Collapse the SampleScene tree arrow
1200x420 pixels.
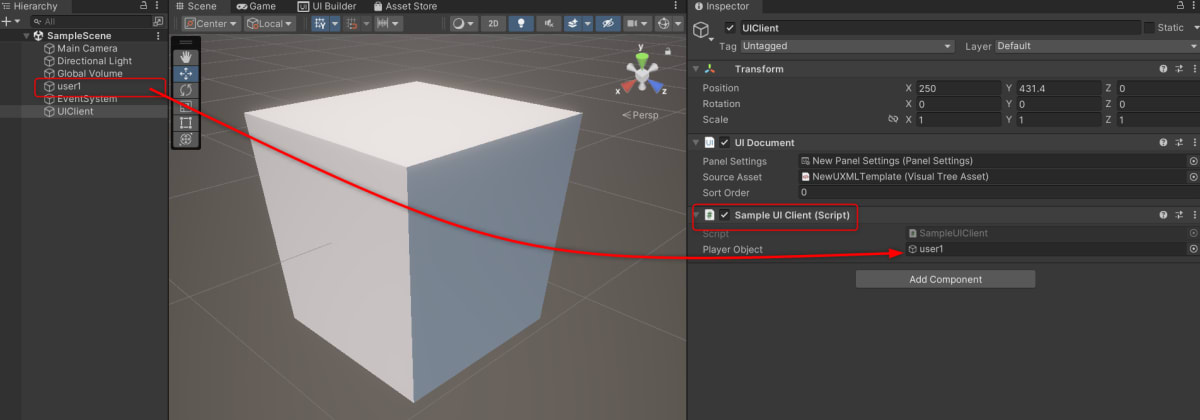coord(27,35)
